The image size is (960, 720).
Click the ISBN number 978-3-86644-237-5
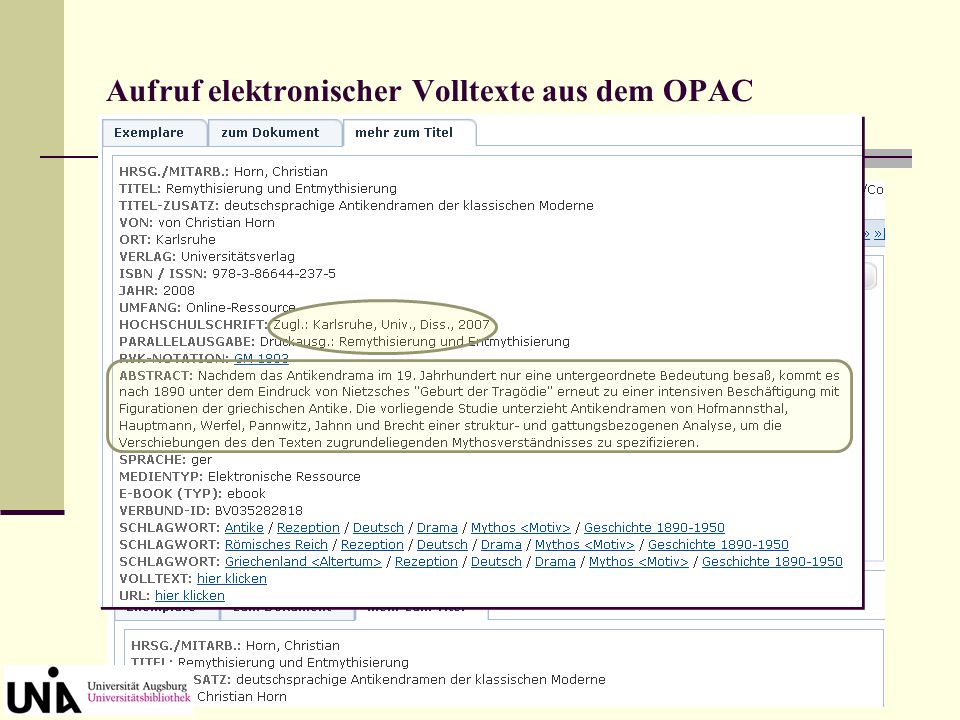click(x=274, y=274)
